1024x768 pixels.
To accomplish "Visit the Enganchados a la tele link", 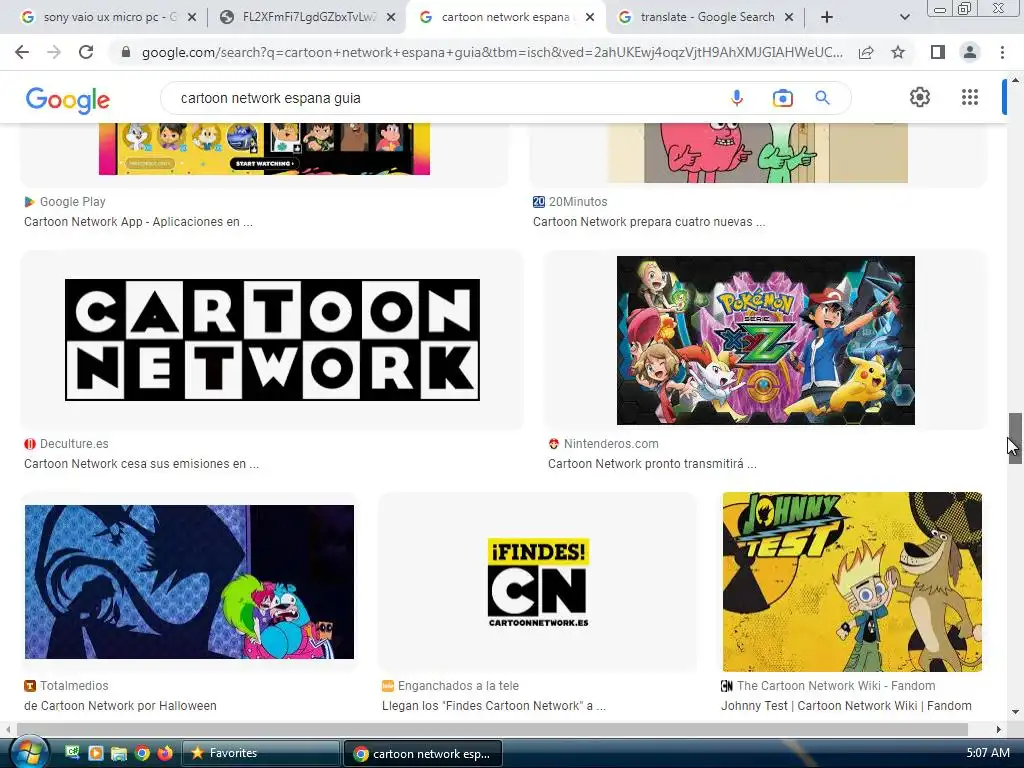I will 451,686.
